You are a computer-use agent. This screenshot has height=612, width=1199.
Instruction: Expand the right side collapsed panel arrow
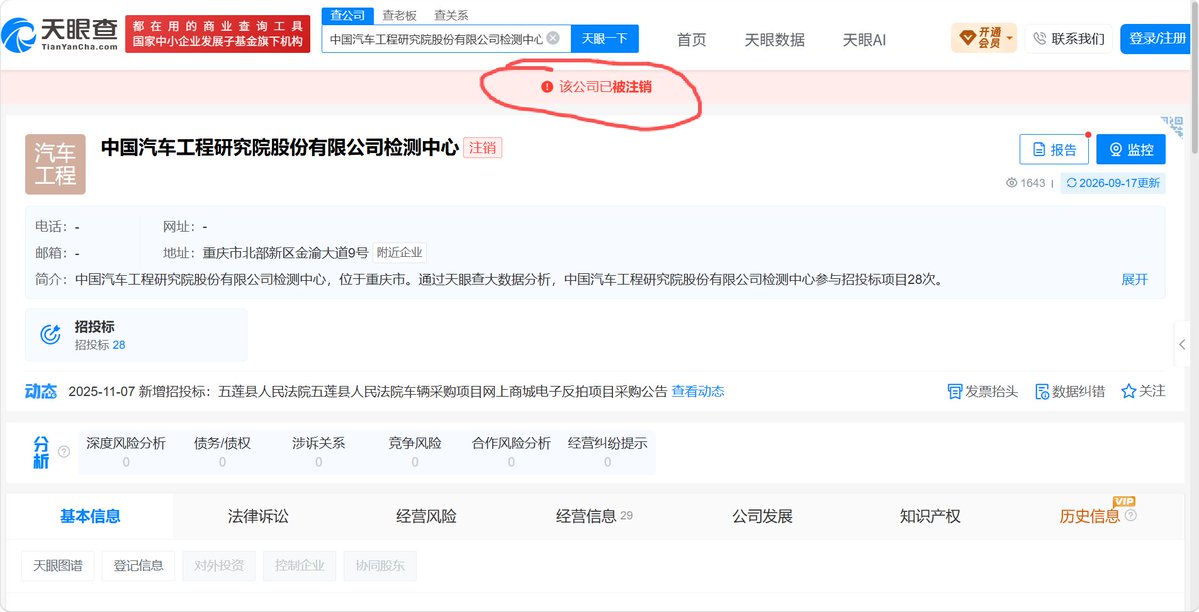[1183, 344]
